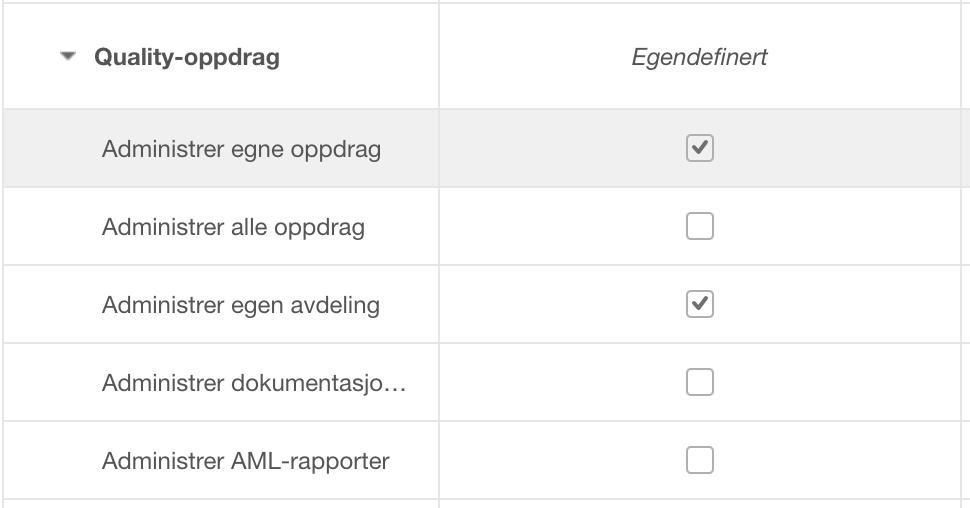This screenshot has width=970, height=508.
Task: Enable the Administrer alle oppdrag checkbox
Action: [x=699, y=227]
